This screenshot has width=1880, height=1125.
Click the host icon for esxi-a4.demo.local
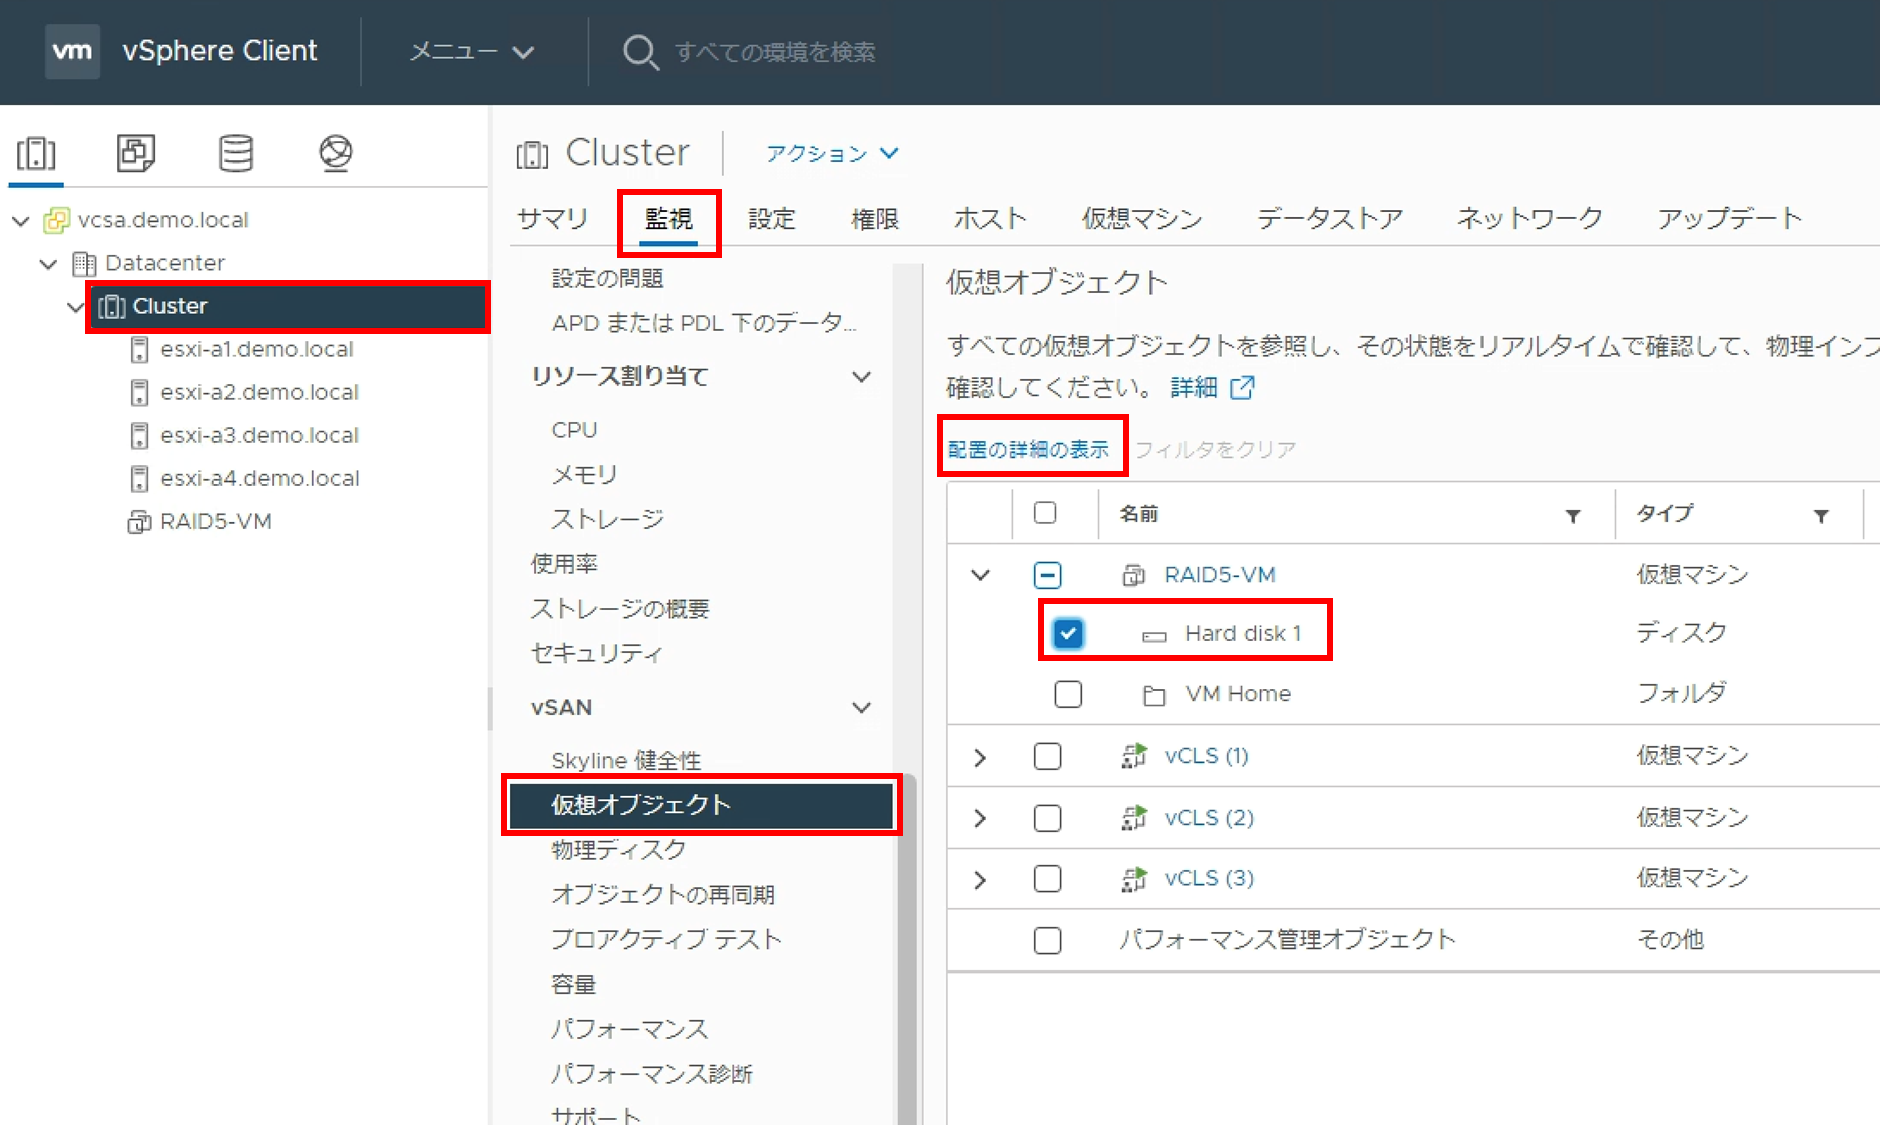tap(140, 478)
